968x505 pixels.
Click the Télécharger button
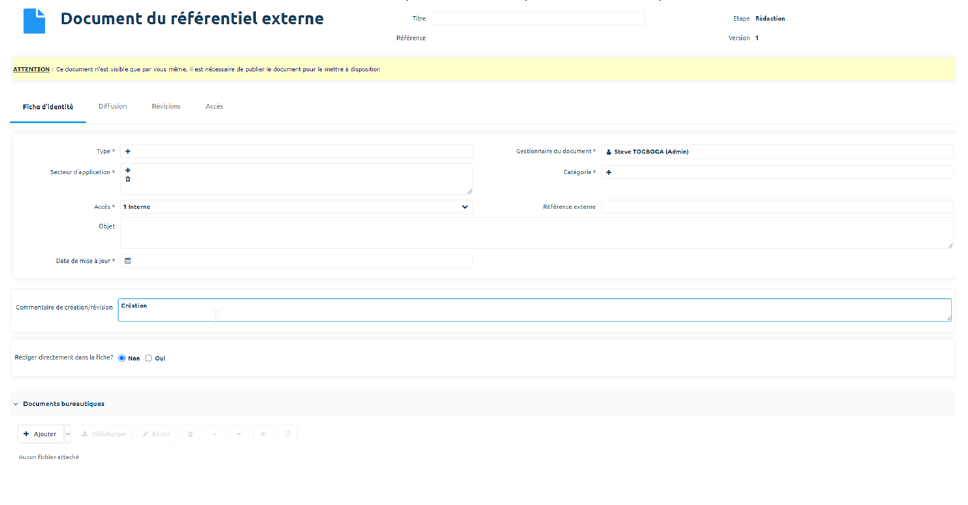(x=104, y=434)
